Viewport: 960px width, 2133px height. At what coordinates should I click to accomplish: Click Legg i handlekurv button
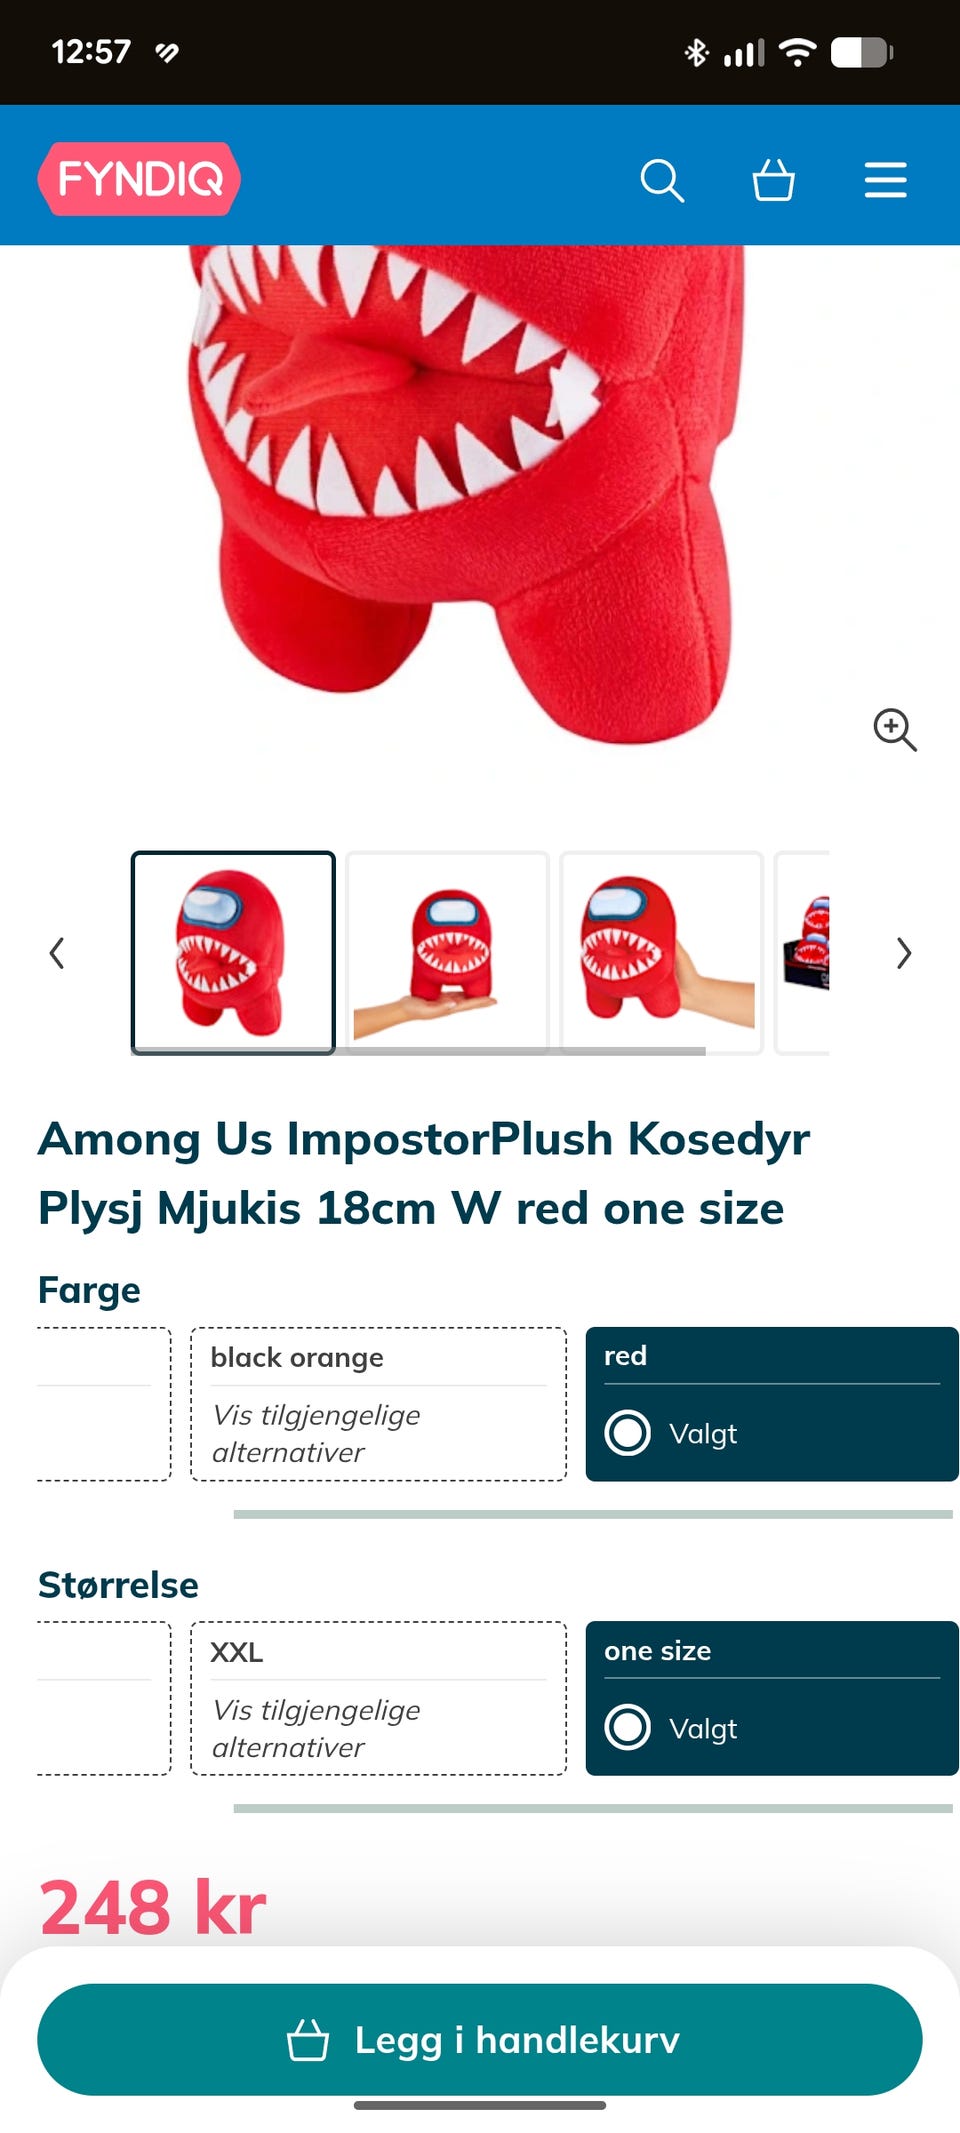click(x=480, y=2039)
